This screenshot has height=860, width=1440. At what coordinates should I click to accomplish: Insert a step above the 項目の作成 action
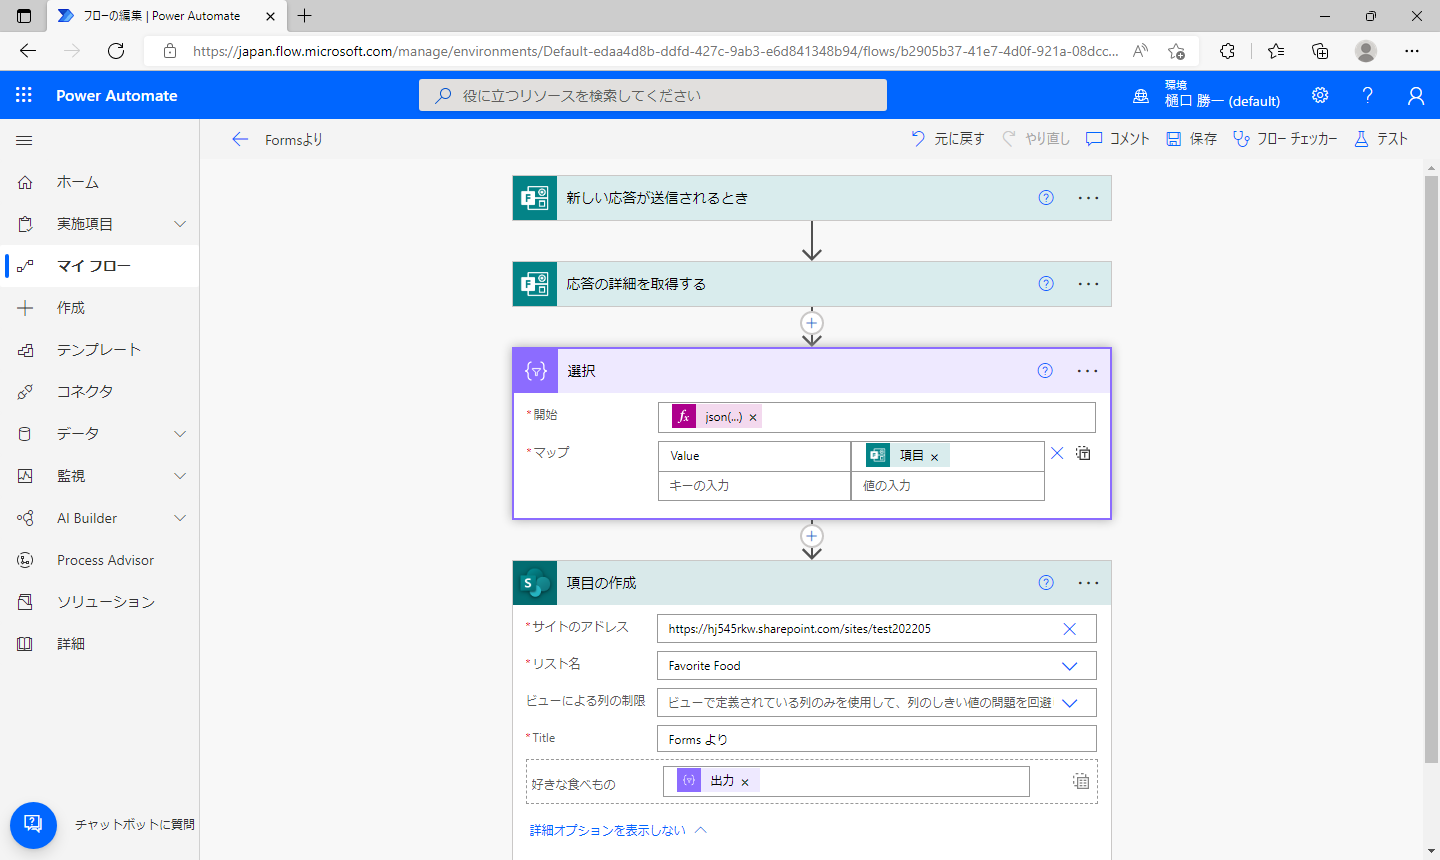[x=812, y=536]
